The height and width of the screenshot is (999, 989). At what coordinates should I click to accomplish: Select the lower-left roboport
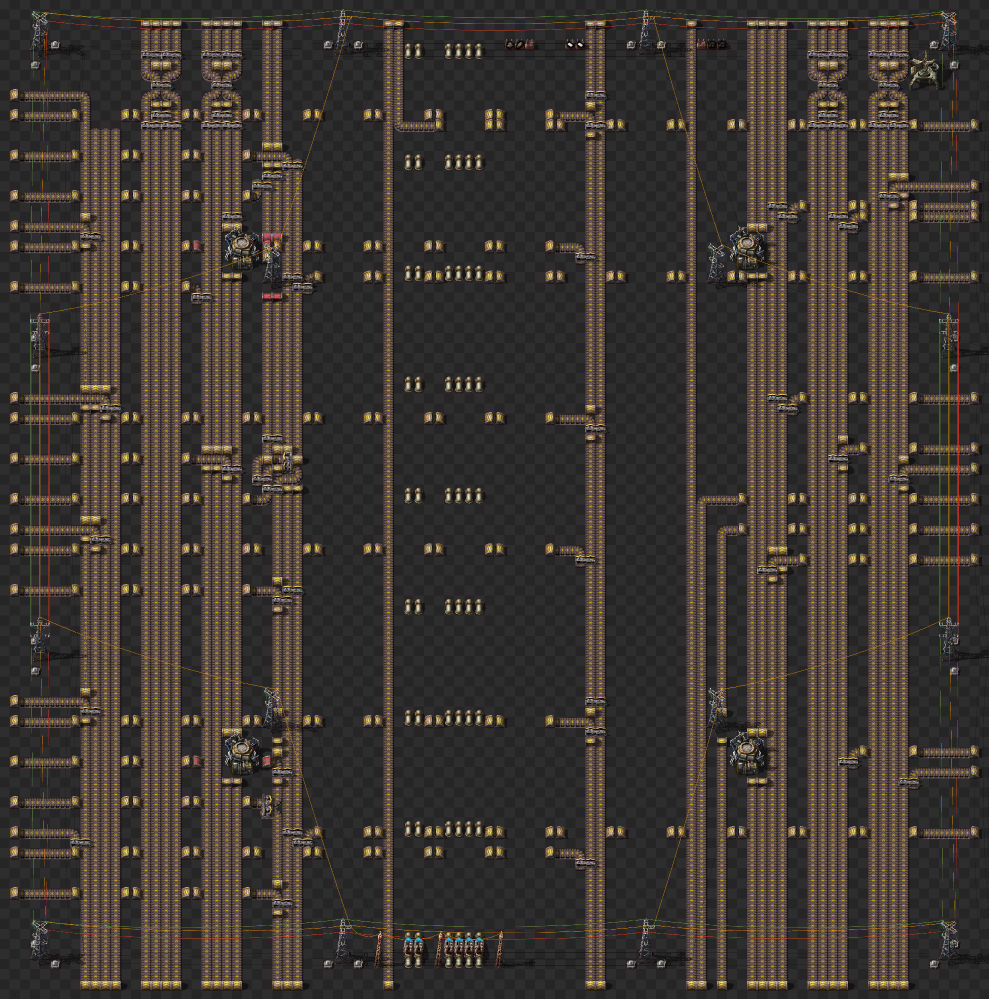tap(242, 752)
